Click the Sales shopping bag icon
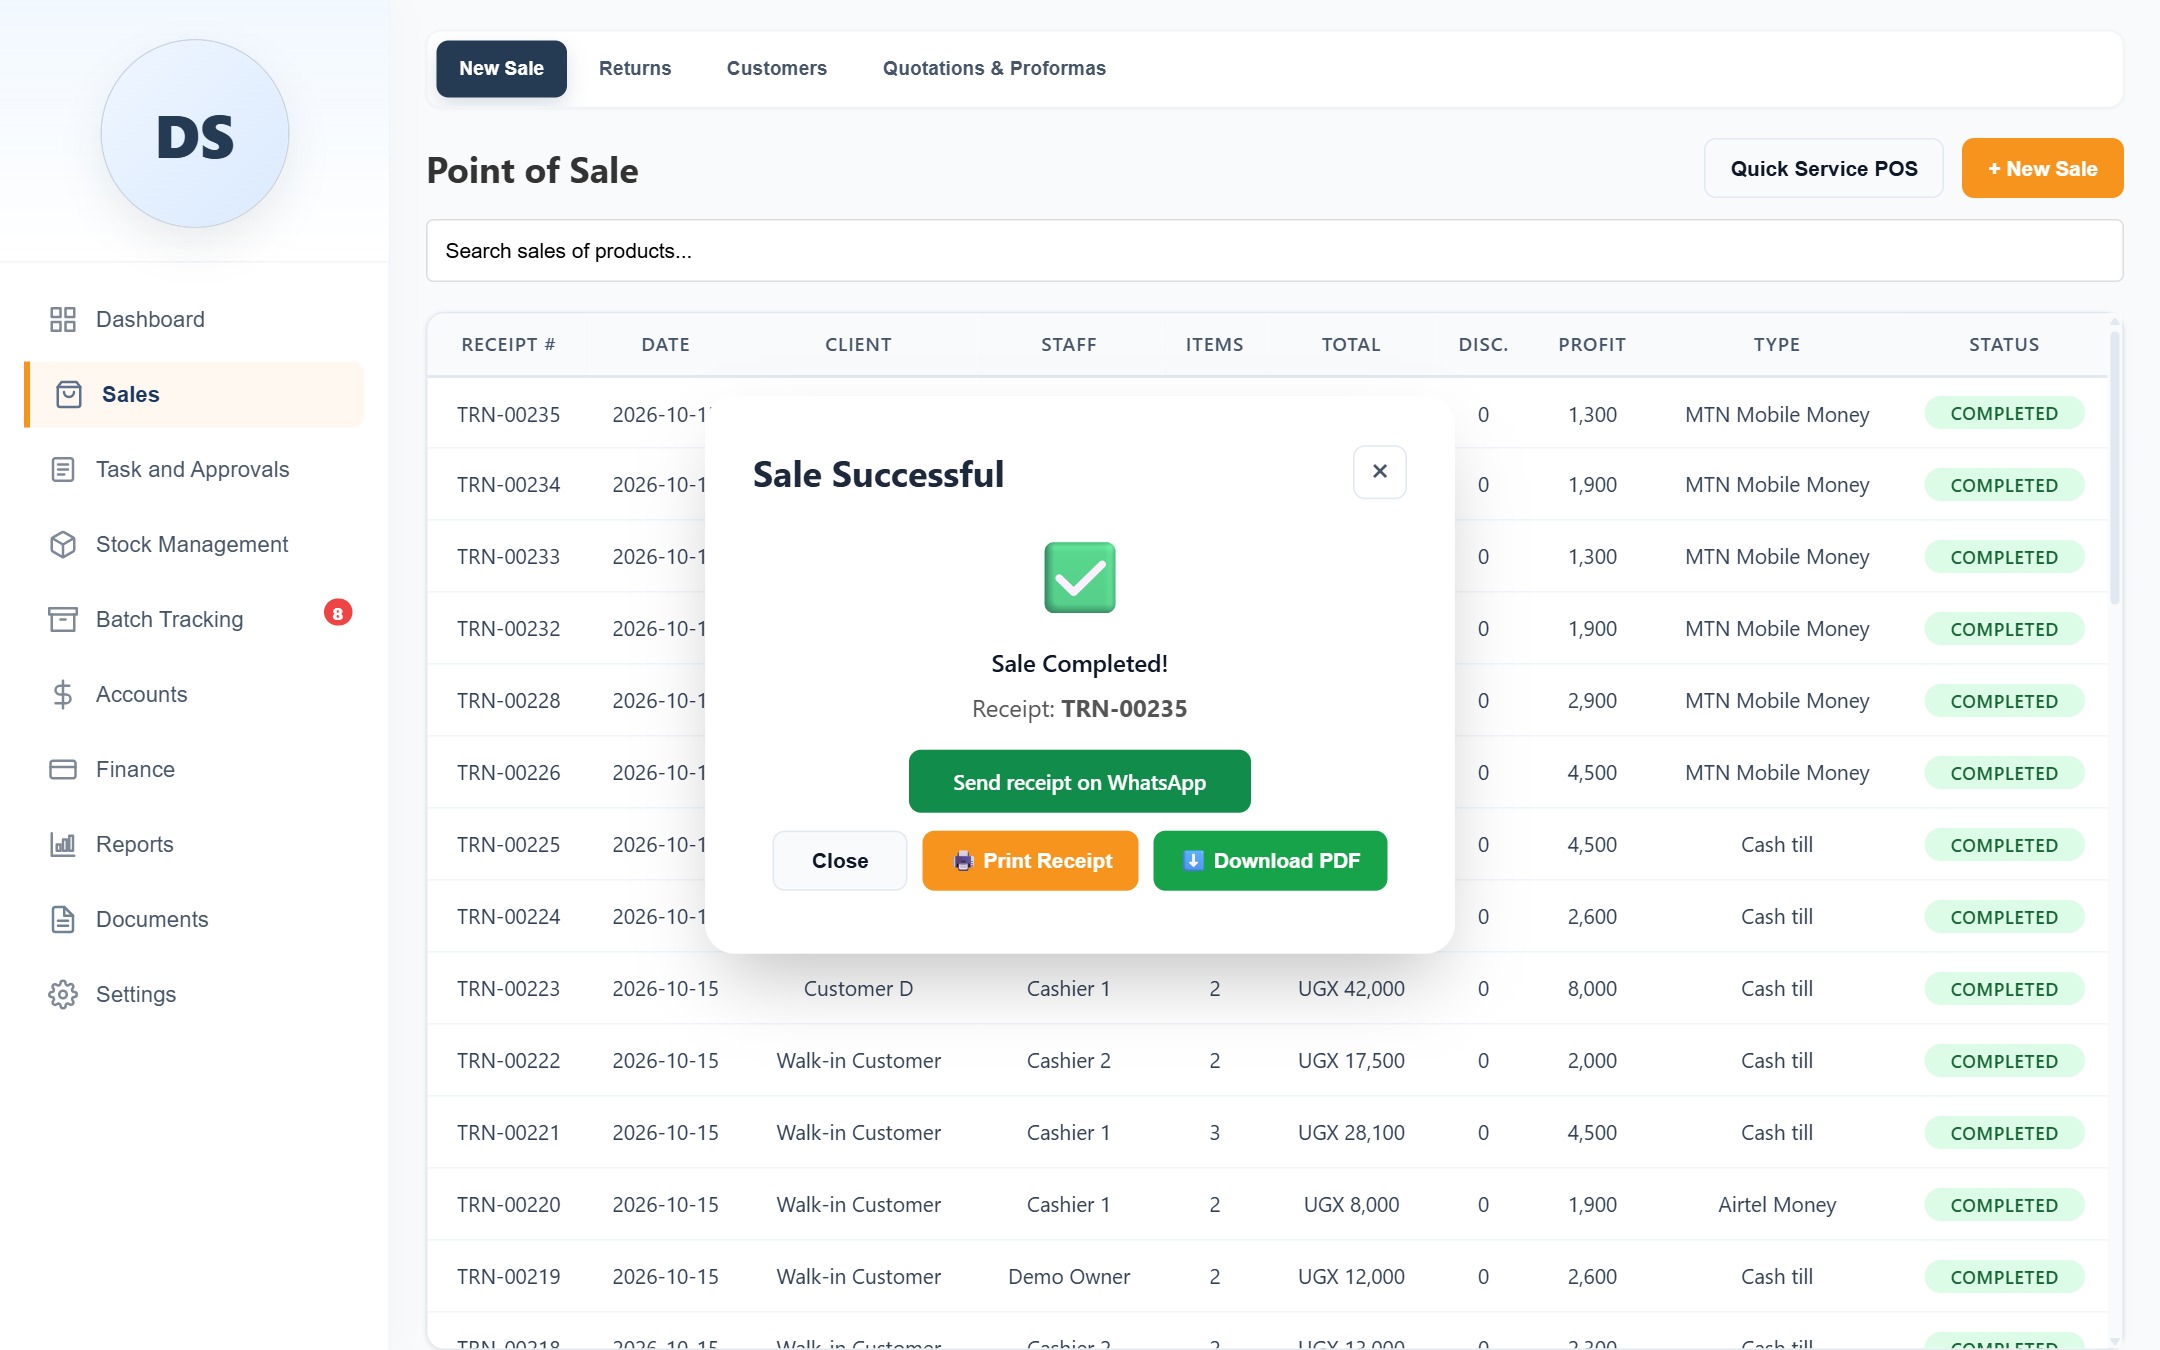The width and height of the screenshot is (2160, 1350). 69,394
